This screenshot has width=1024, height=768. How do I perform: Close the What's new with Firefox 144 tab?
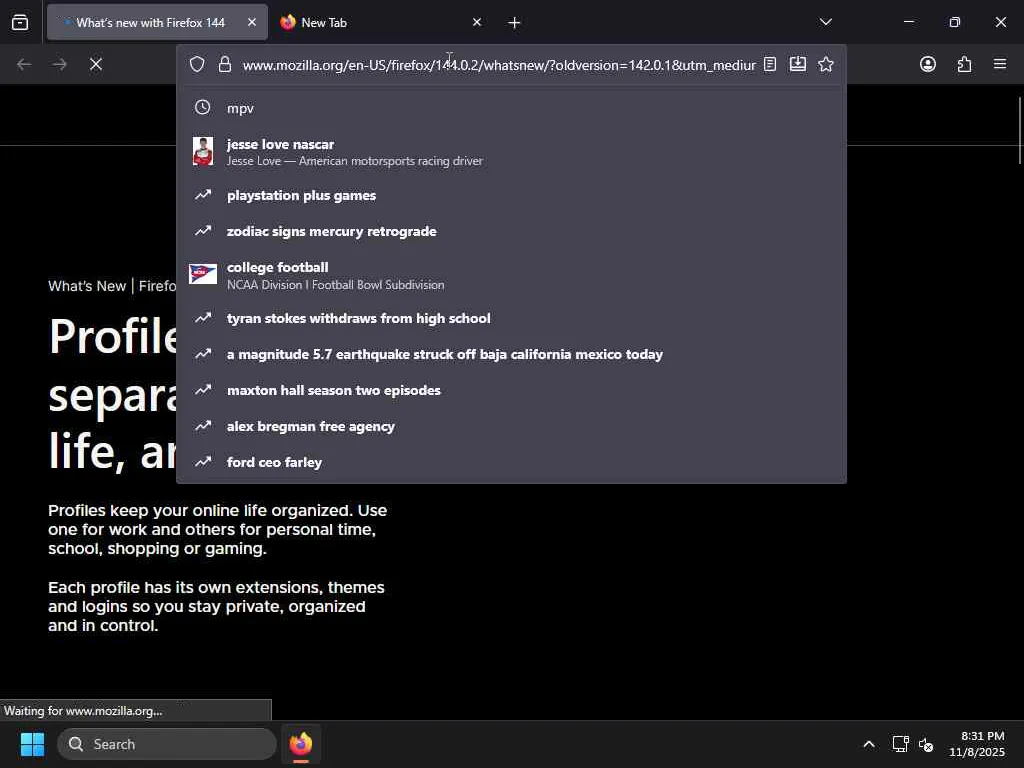pyautogui.click(x=252, y=22)
